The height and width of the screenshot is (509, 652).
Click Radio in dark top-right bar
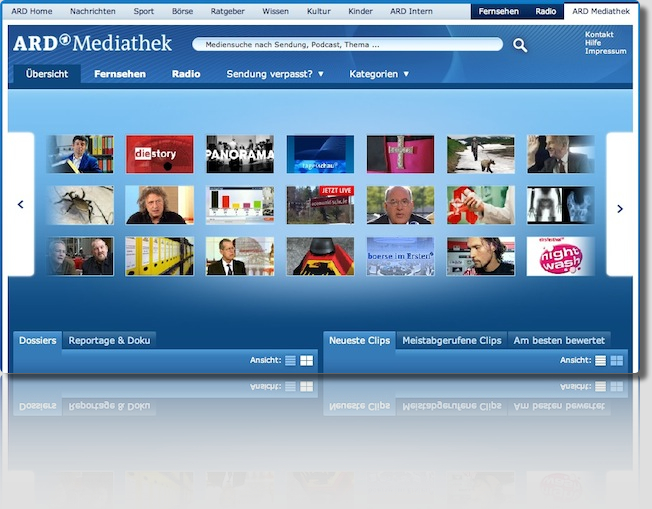point(546,11)
